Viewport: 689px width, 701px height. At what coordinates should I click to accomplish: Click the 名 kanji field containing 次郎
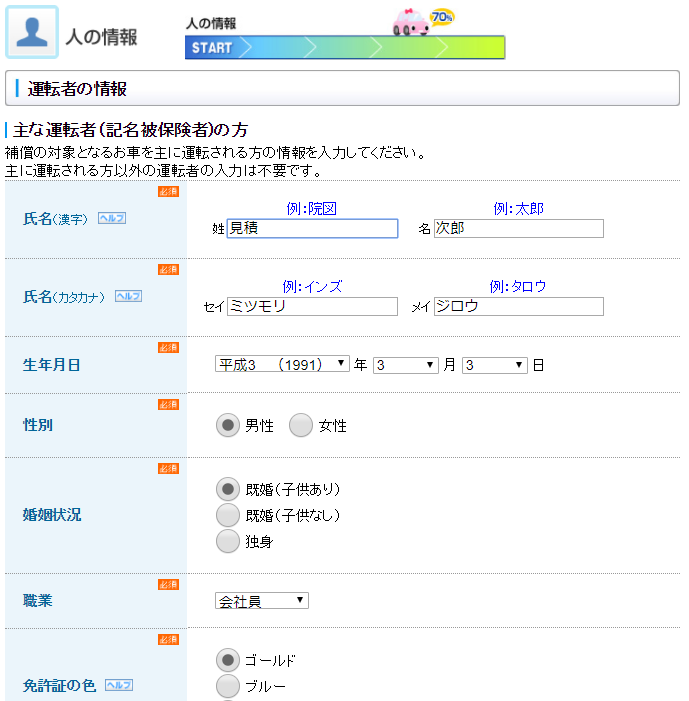pos(518,229)
